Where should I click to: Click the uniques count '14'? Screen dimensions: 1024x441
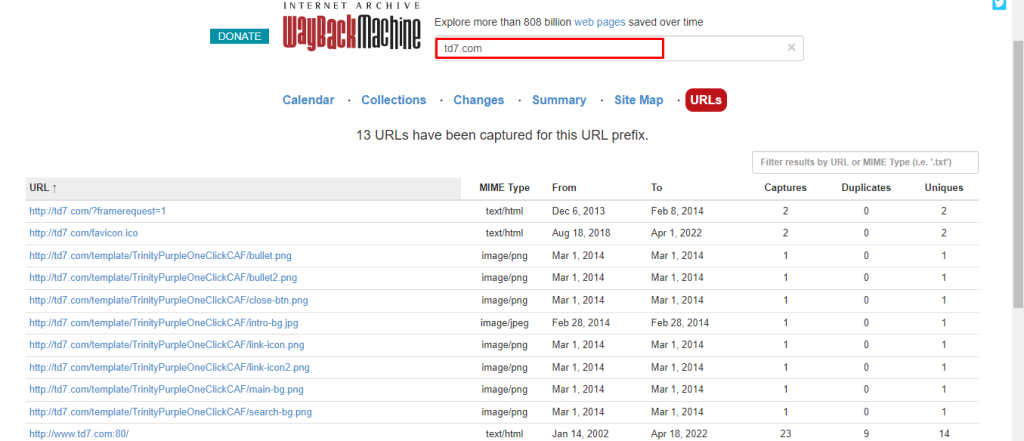click(944, 434)
